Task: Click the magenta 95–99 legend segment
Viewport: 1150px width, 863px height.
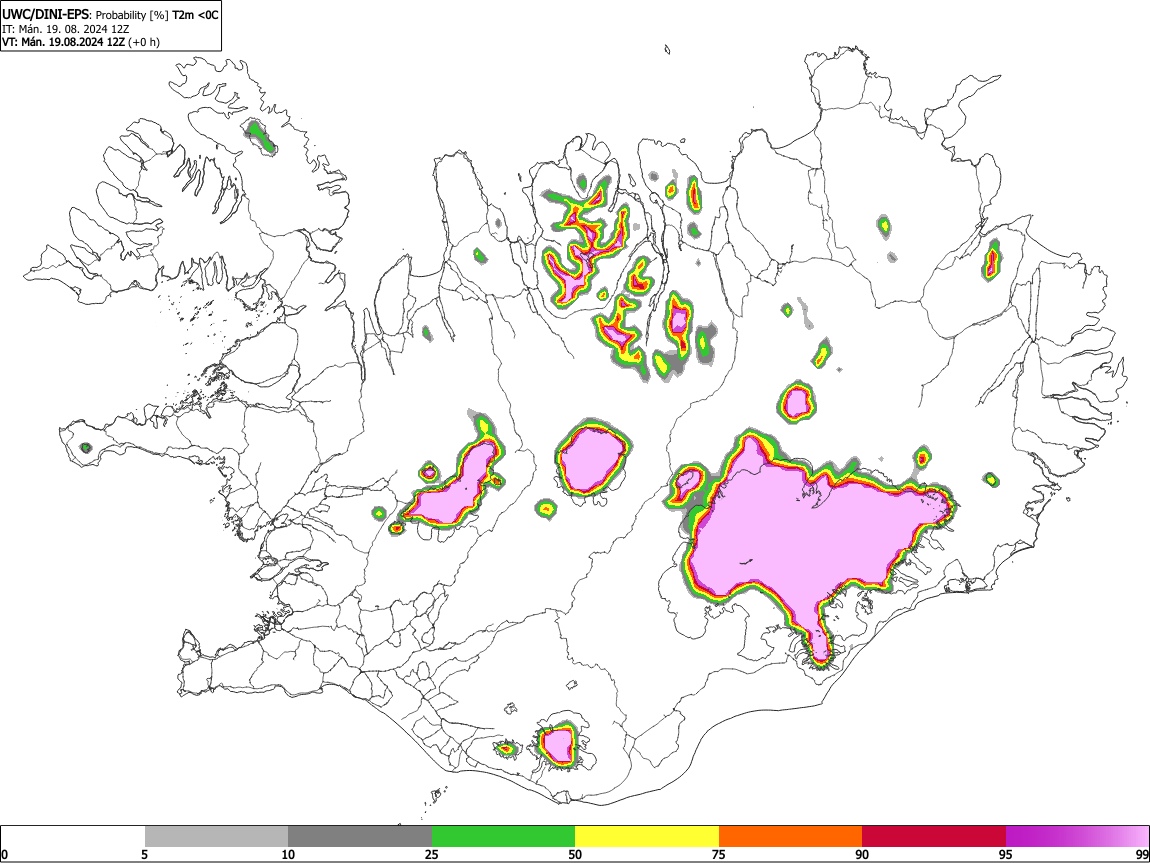Action: (x=1077, y=837)
